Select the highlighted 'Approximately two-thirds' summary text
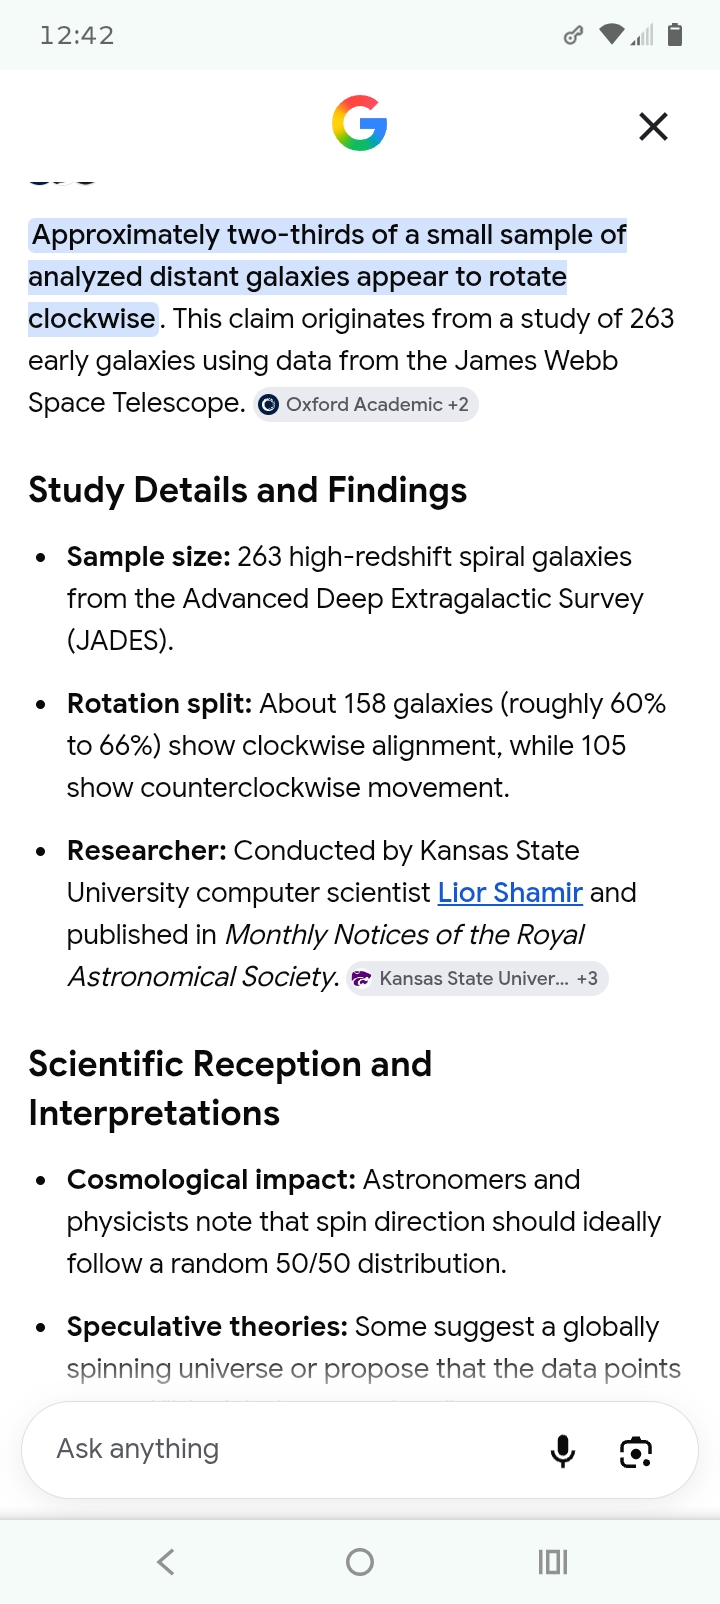This screenshot has width=720, height=1604. pyautogui.click(x=328, y=277)
